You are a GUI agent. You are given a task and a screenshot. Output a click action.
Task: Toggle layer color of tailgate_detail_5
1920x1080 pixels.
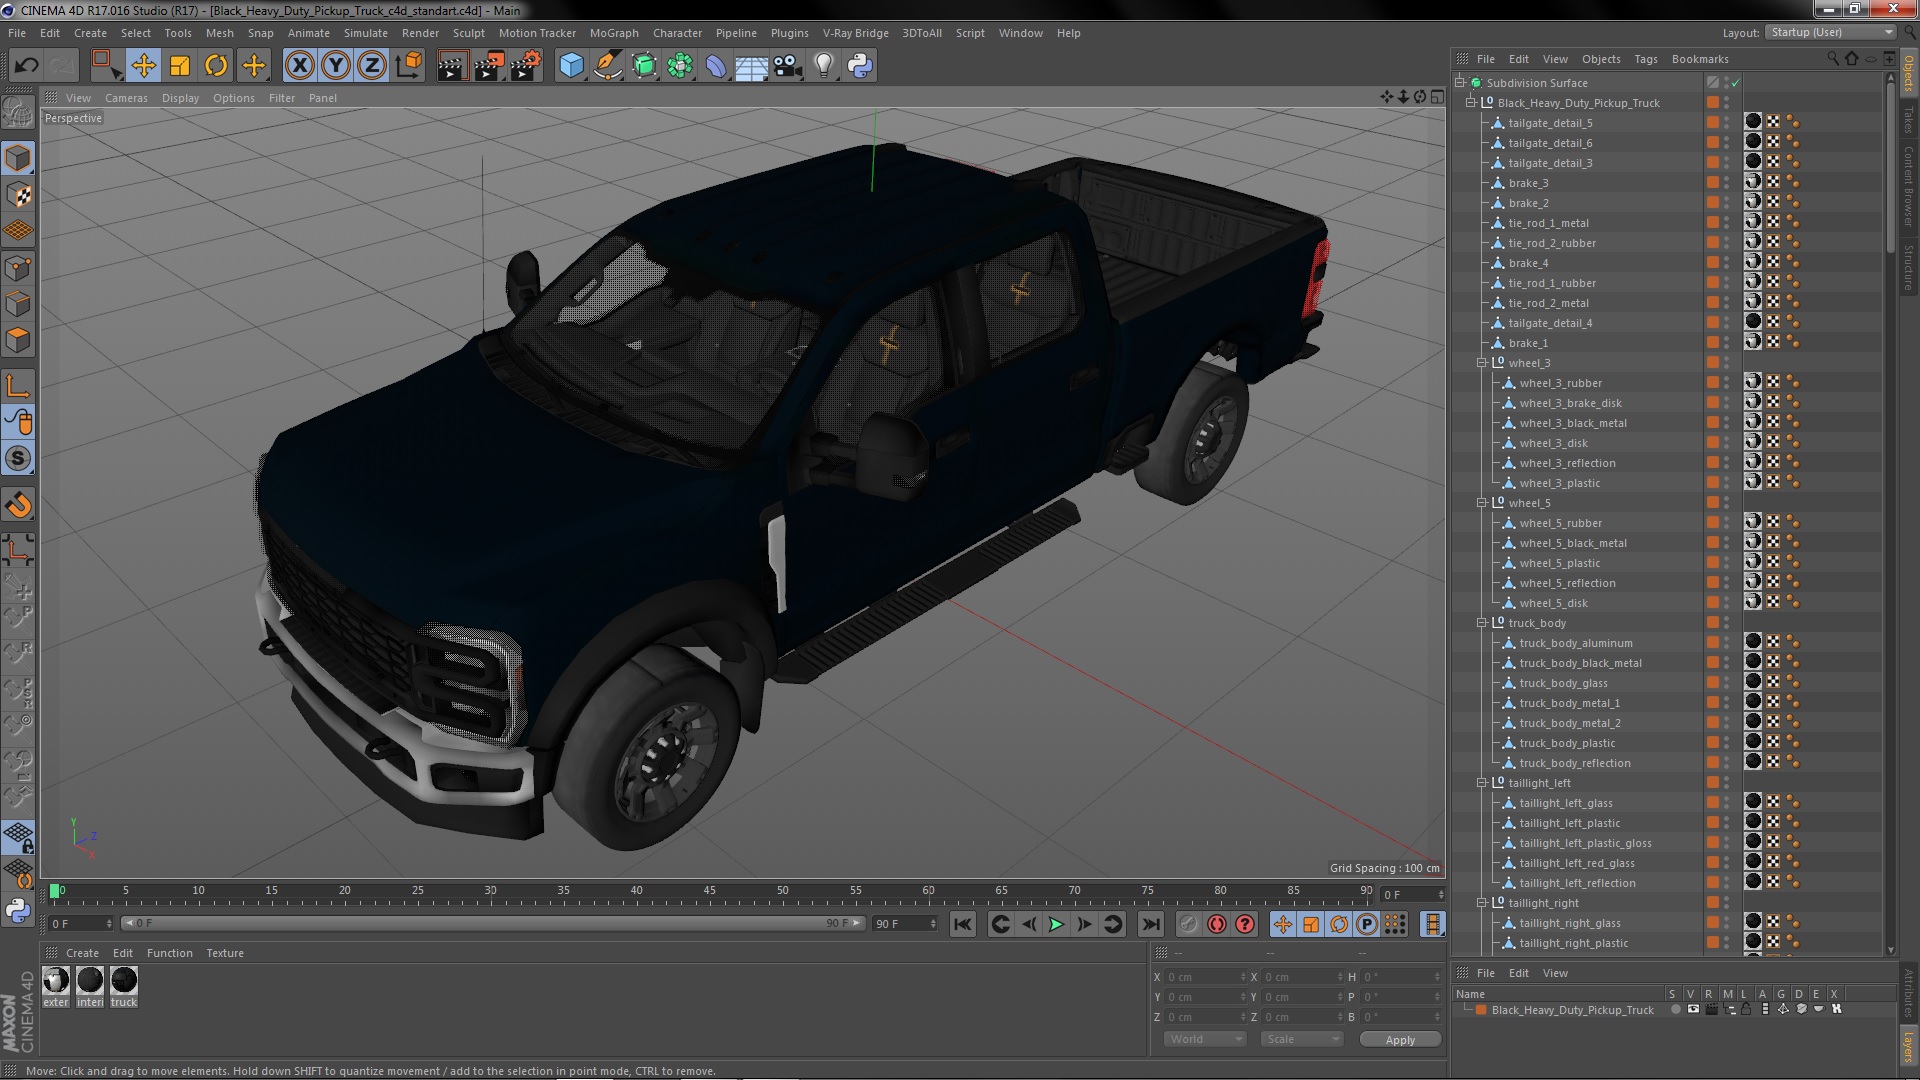(1713, 123)
